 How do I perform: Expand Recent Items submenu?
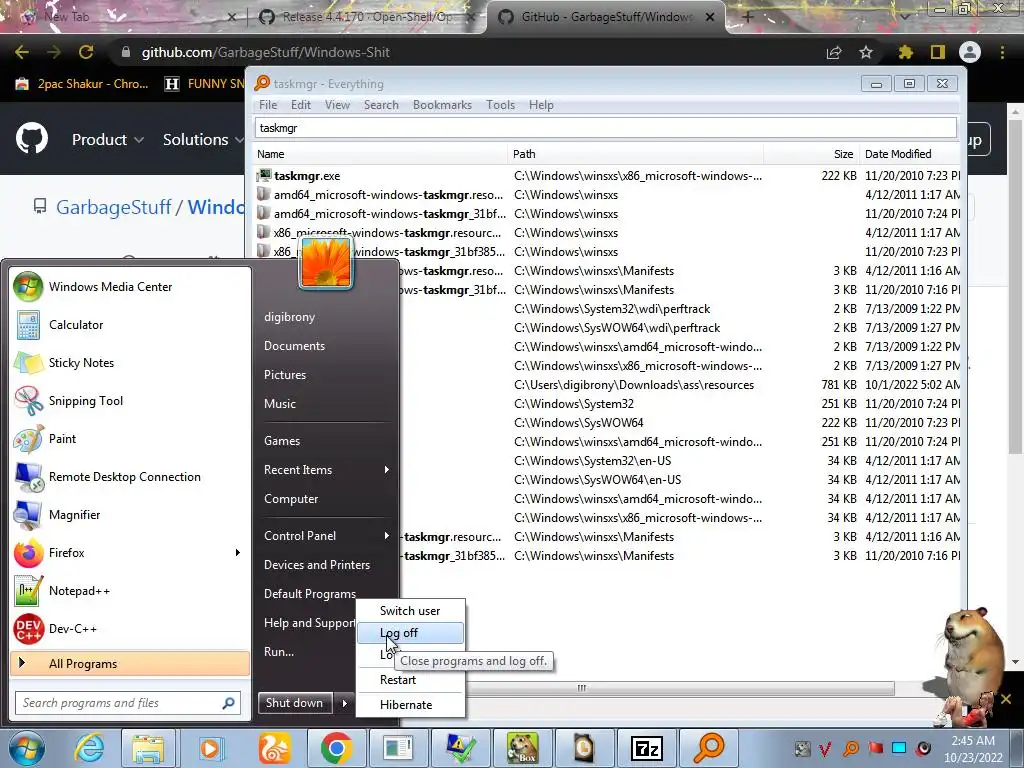point(327,470)
